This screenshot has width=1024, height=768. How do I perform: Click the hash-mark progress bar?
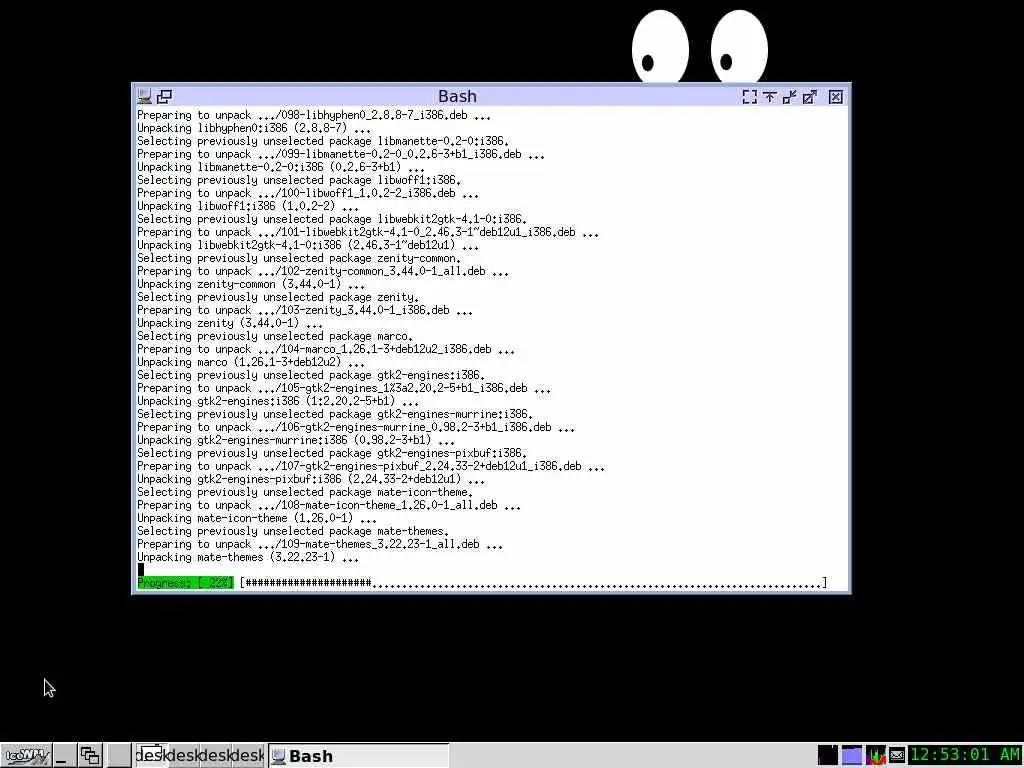click(x=533, y=583)
